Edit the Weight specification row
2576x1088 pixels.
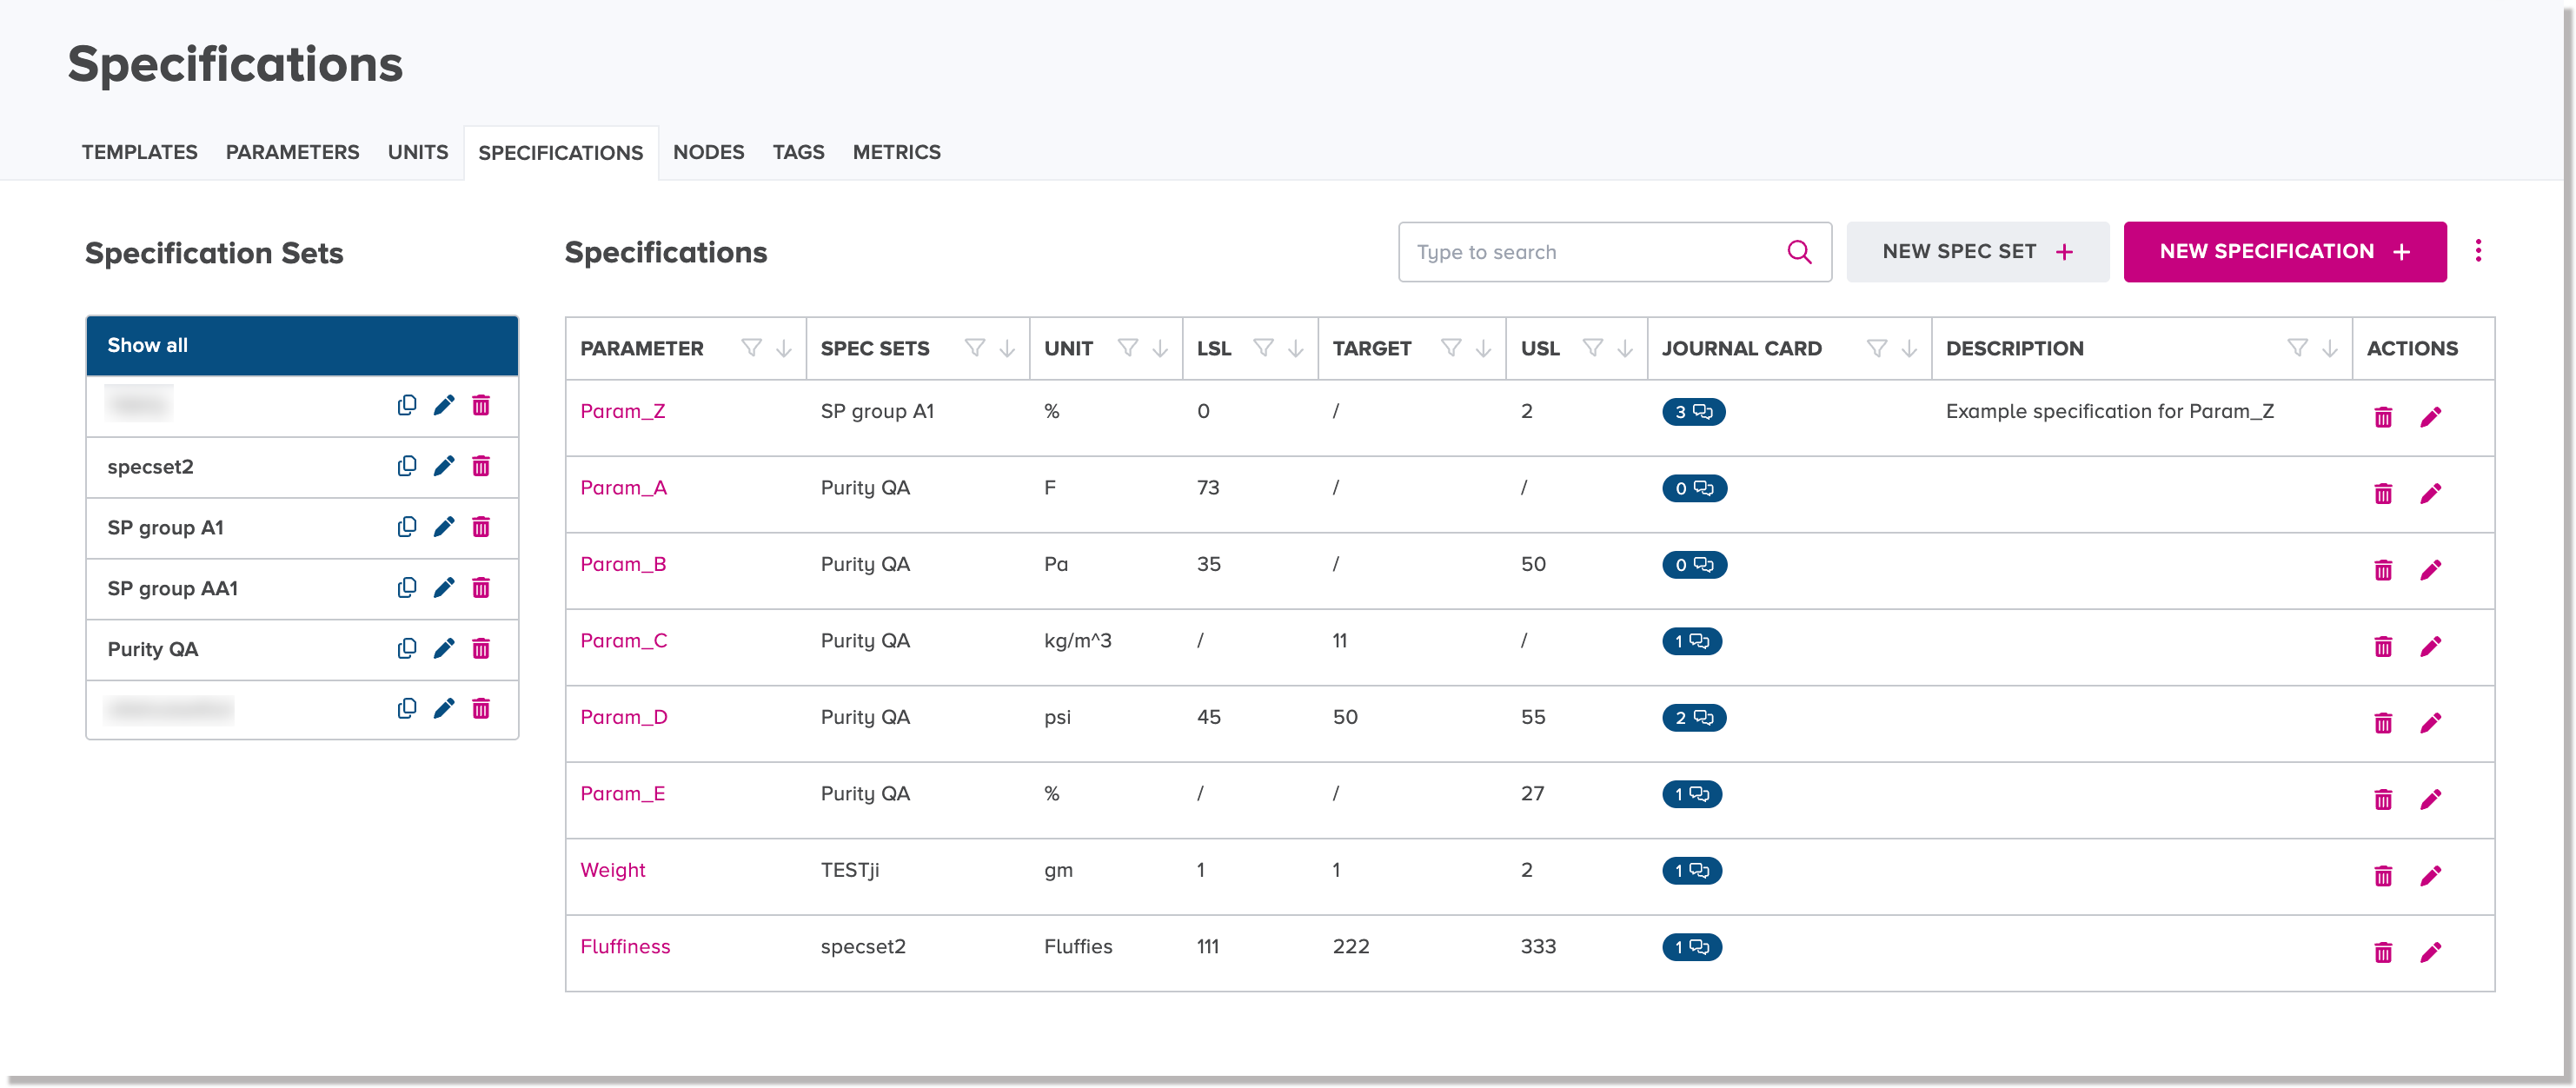pyautogui.click(x=2431, y=876)
